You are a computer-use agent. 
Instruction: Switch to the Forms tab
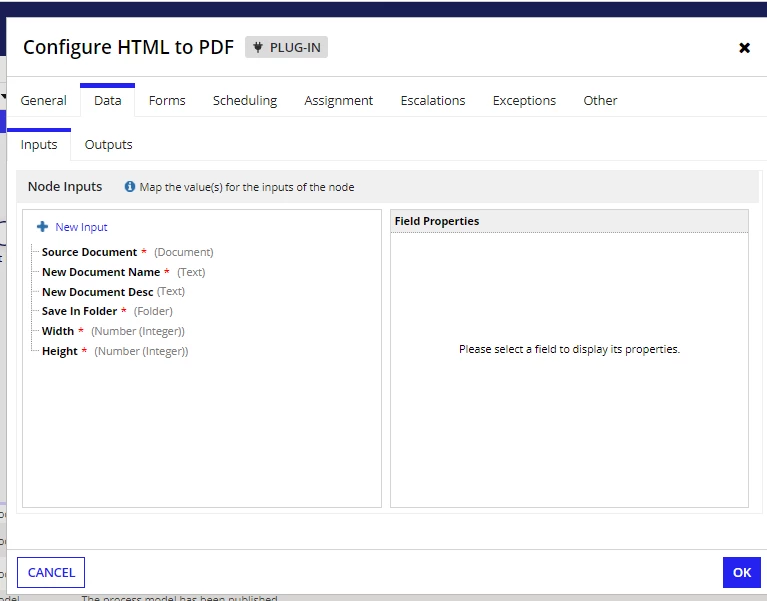(167, 100)
